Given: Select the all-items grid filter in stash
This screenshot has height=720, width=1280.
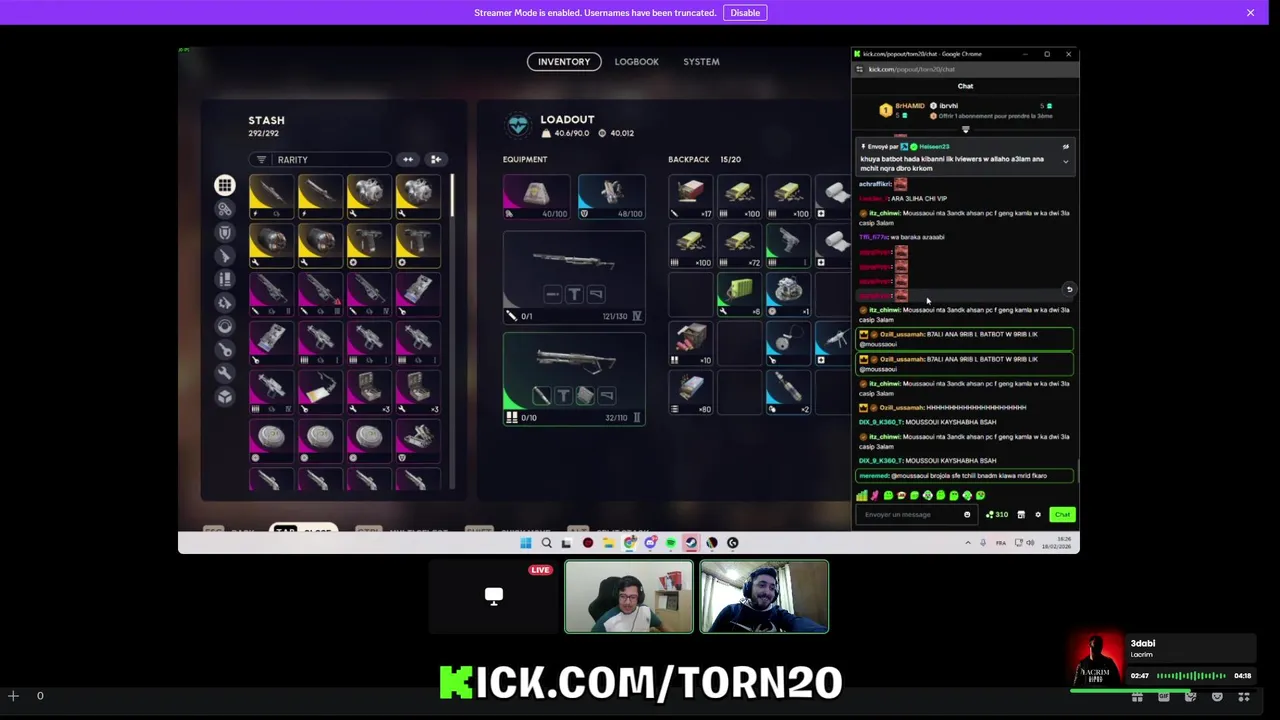Looking at the screenshot, I should pyautogui.click(x=225, y=185).
